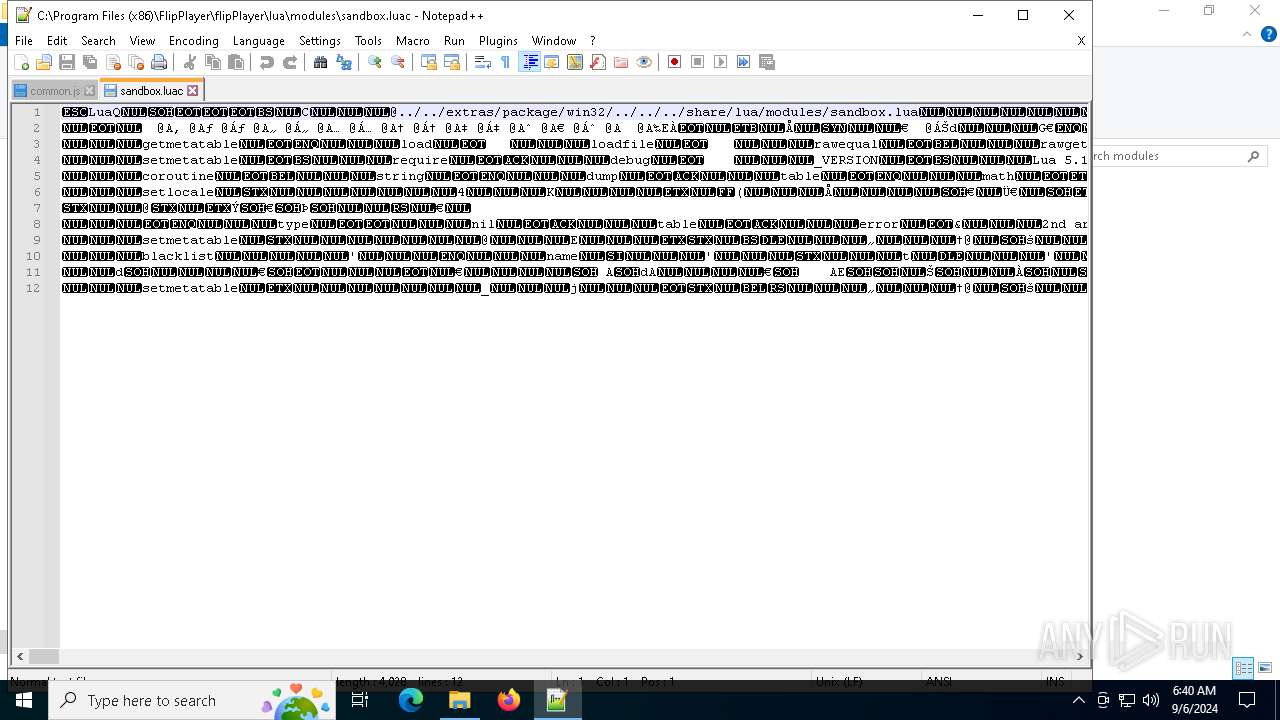The height and width of the screenshot is (720, 1280).
Task: Open Folder as Workspace icon
Action: (621, 62)
